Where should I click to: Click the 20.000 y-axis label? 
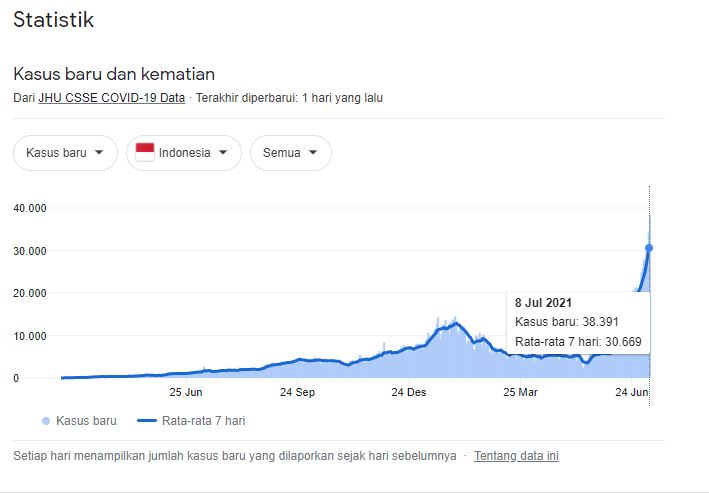pos(31,293)
